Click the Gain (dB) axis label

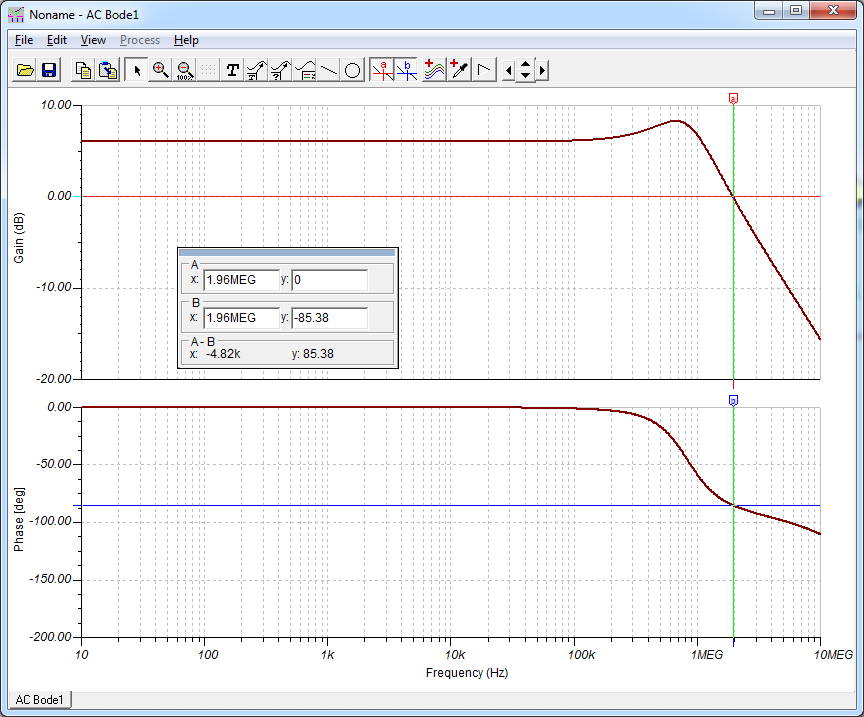pos(19,238)
